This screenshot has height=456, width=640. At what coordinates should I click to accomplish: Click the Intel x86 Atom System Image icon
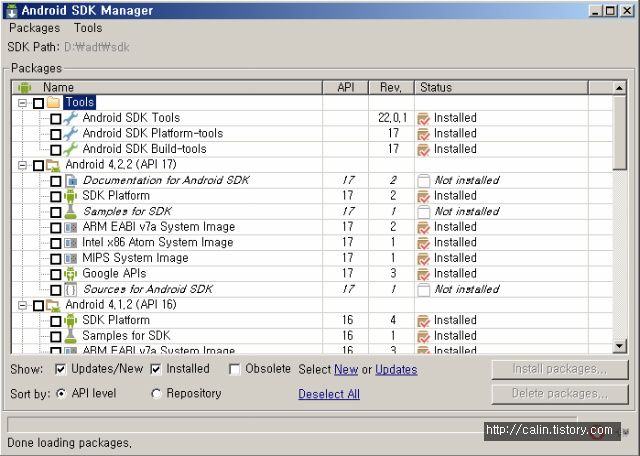71,243
